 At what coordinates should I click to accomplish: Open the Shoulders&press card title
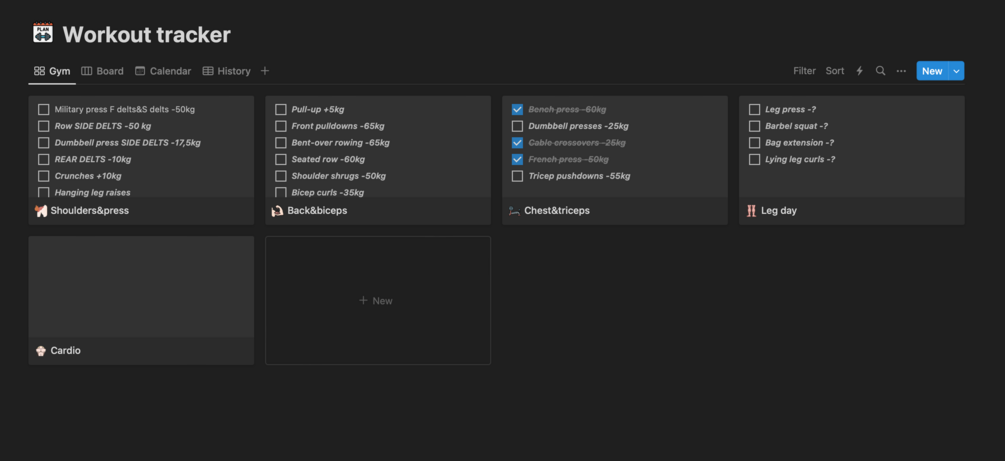tap(90, 210)
